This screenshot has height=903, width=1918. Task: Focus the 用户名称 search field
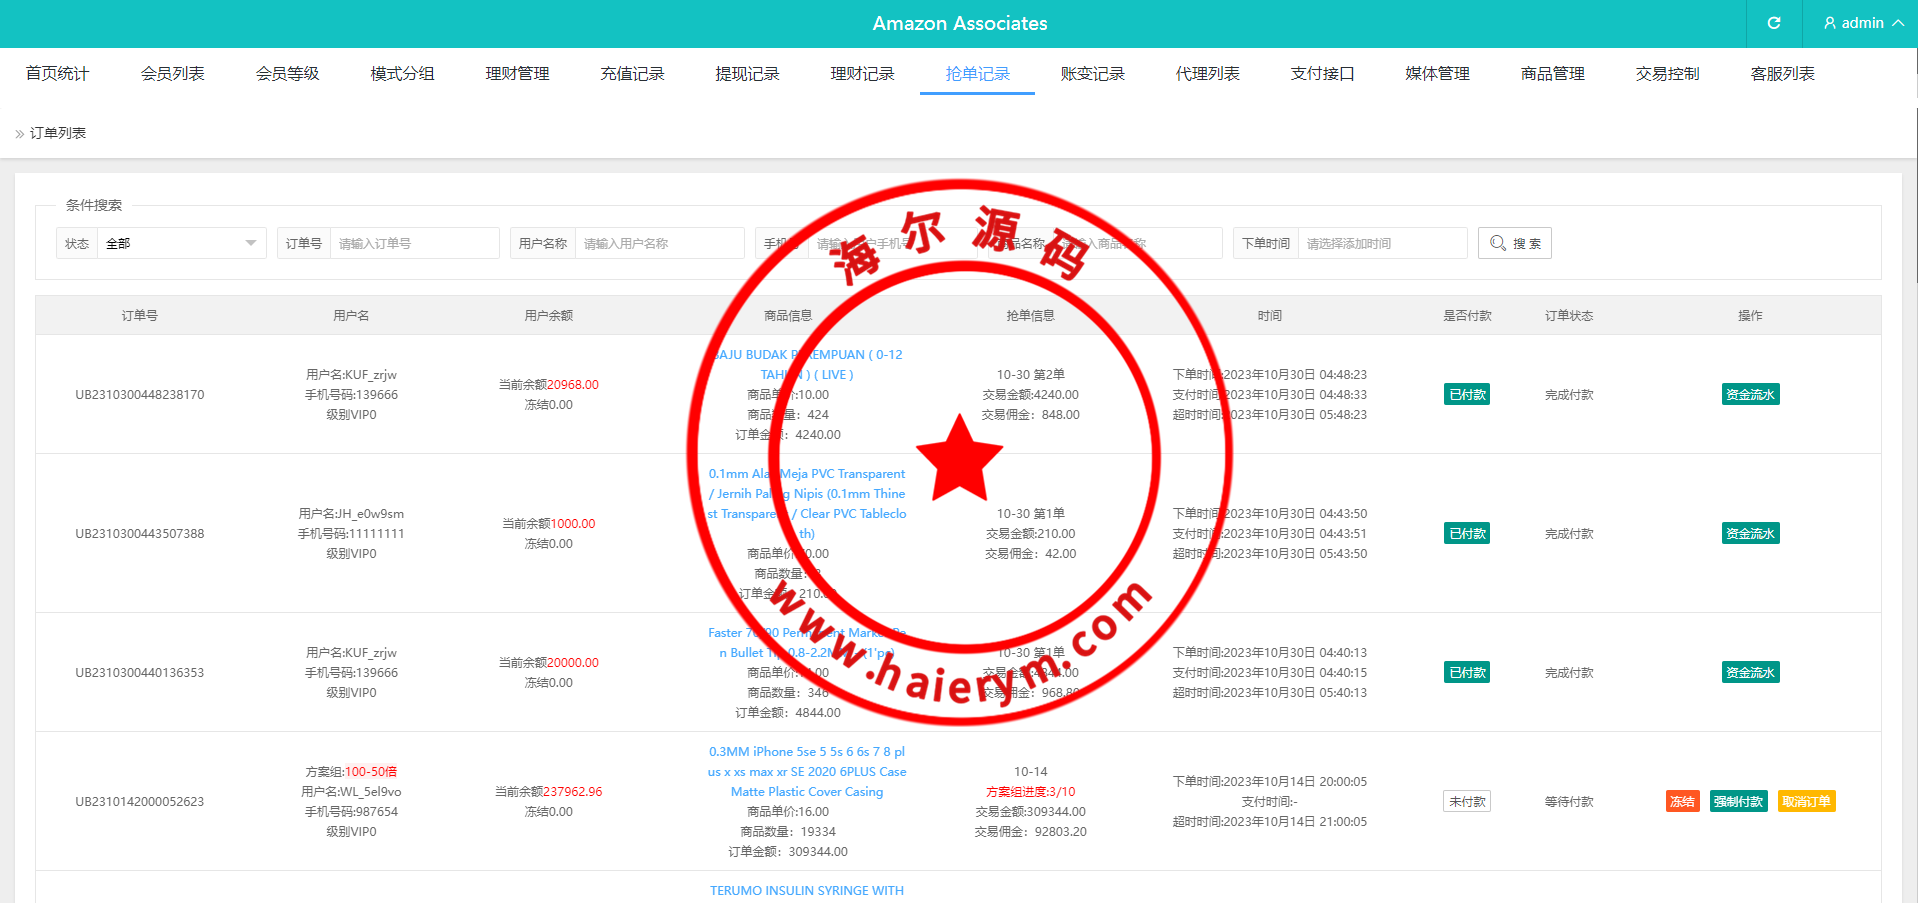(x=658, y=243)
